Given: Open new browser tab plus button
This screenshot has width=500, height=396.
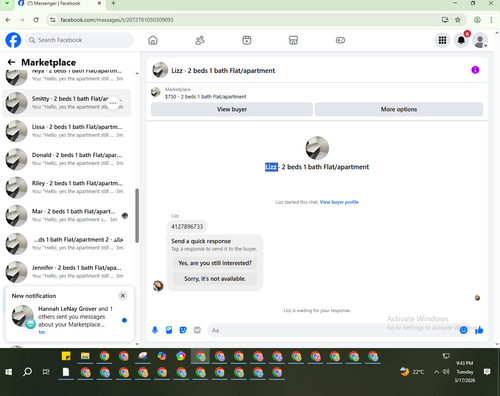Looking at the screenshot, I should 113,3.
